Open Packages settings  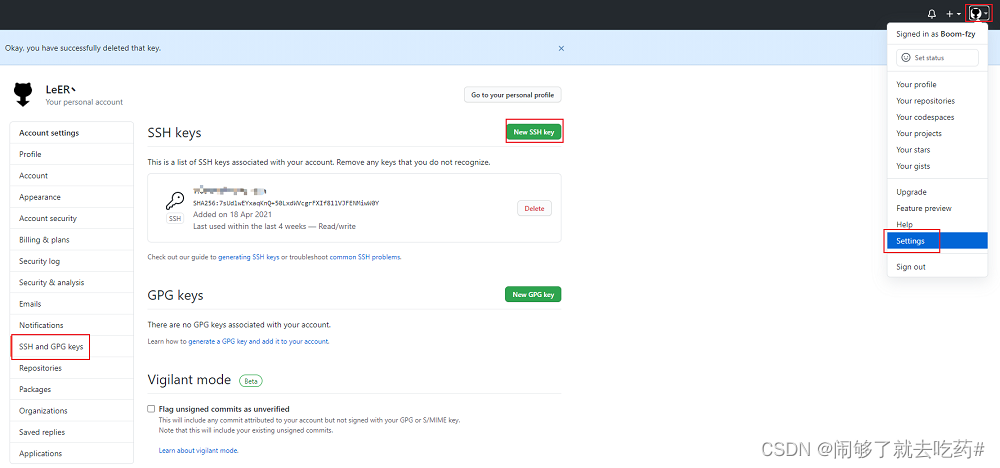coord(71,389)
